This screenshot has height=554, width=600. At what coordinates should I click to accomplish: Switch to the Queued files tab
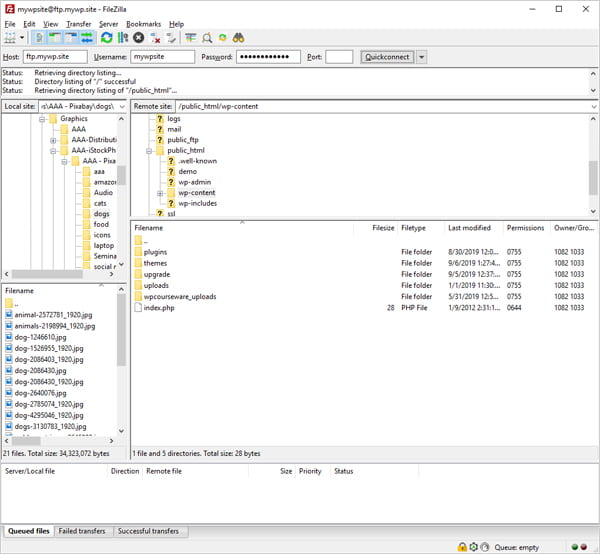tap(29, 531)
